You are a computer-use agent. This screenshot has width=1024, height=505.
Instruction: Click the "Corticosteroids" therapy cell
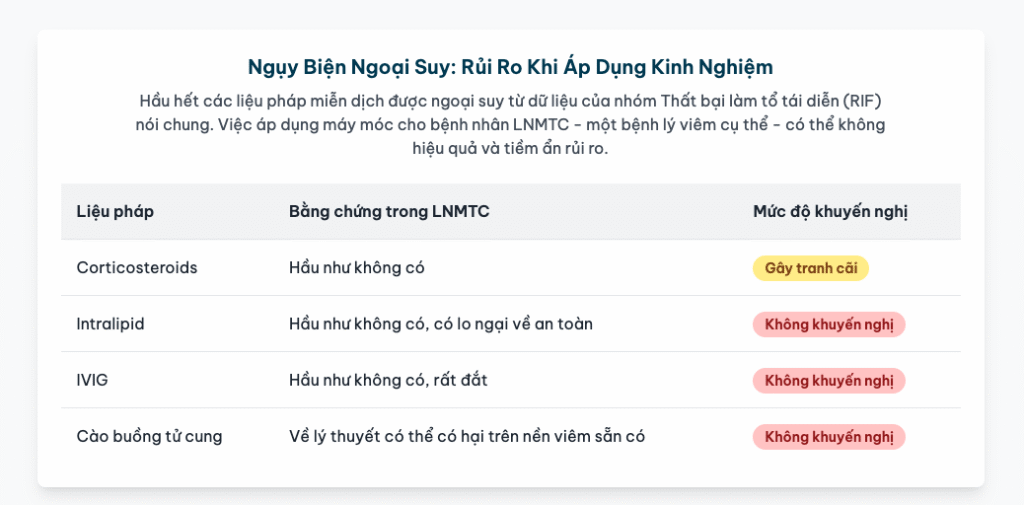137,268
